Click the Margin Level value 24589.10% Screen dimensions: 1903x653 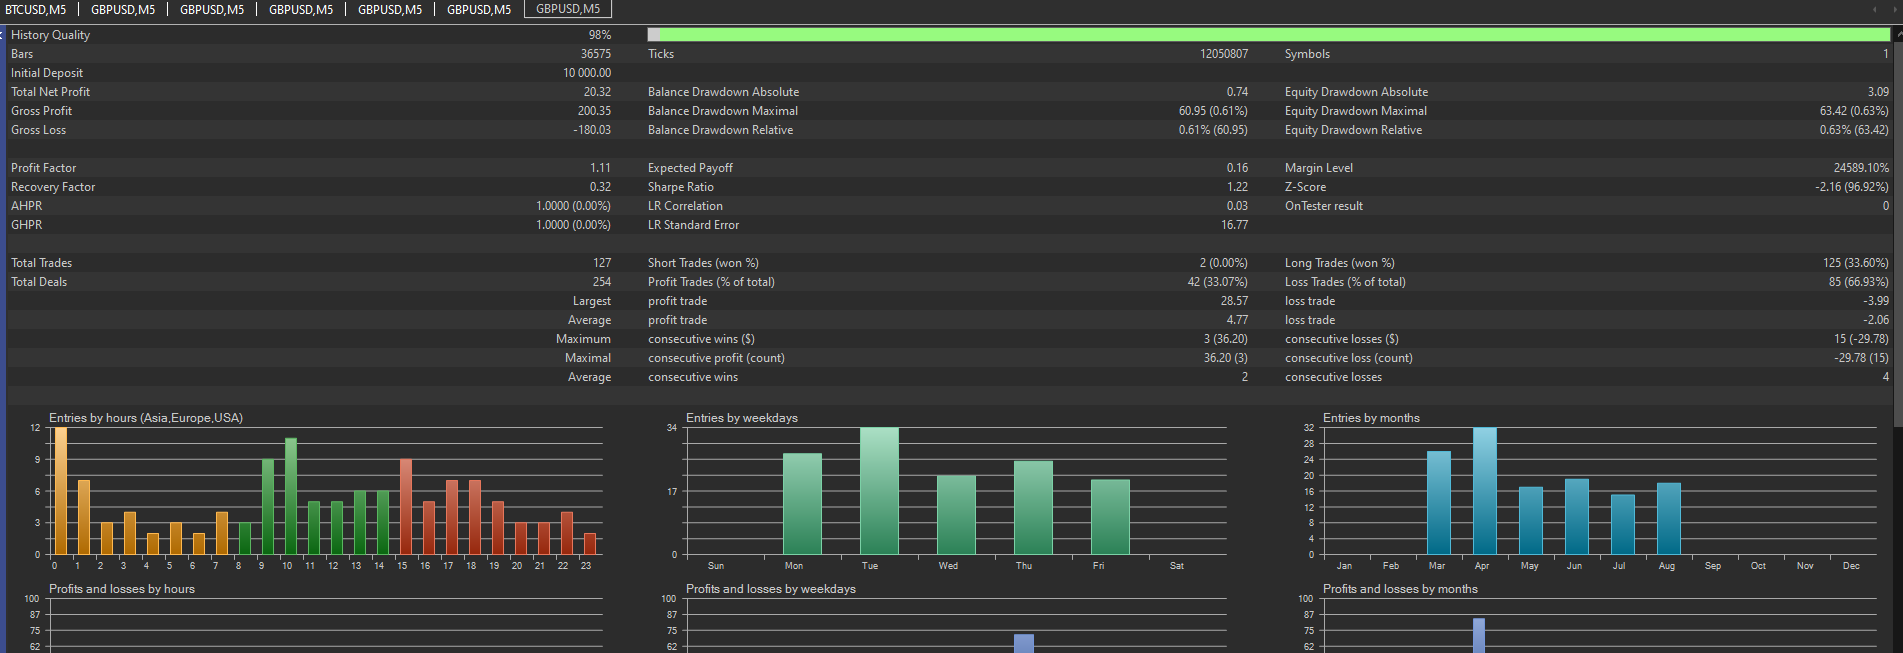click(x=1861, y=168)
